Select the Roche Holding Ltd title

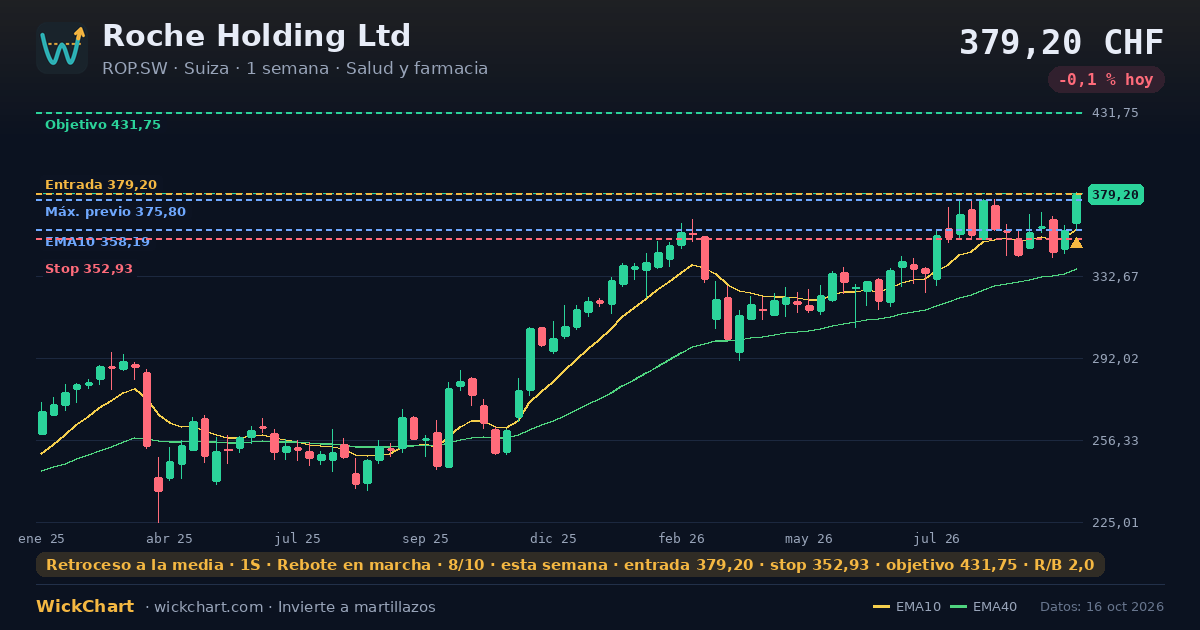pos(256,36)
